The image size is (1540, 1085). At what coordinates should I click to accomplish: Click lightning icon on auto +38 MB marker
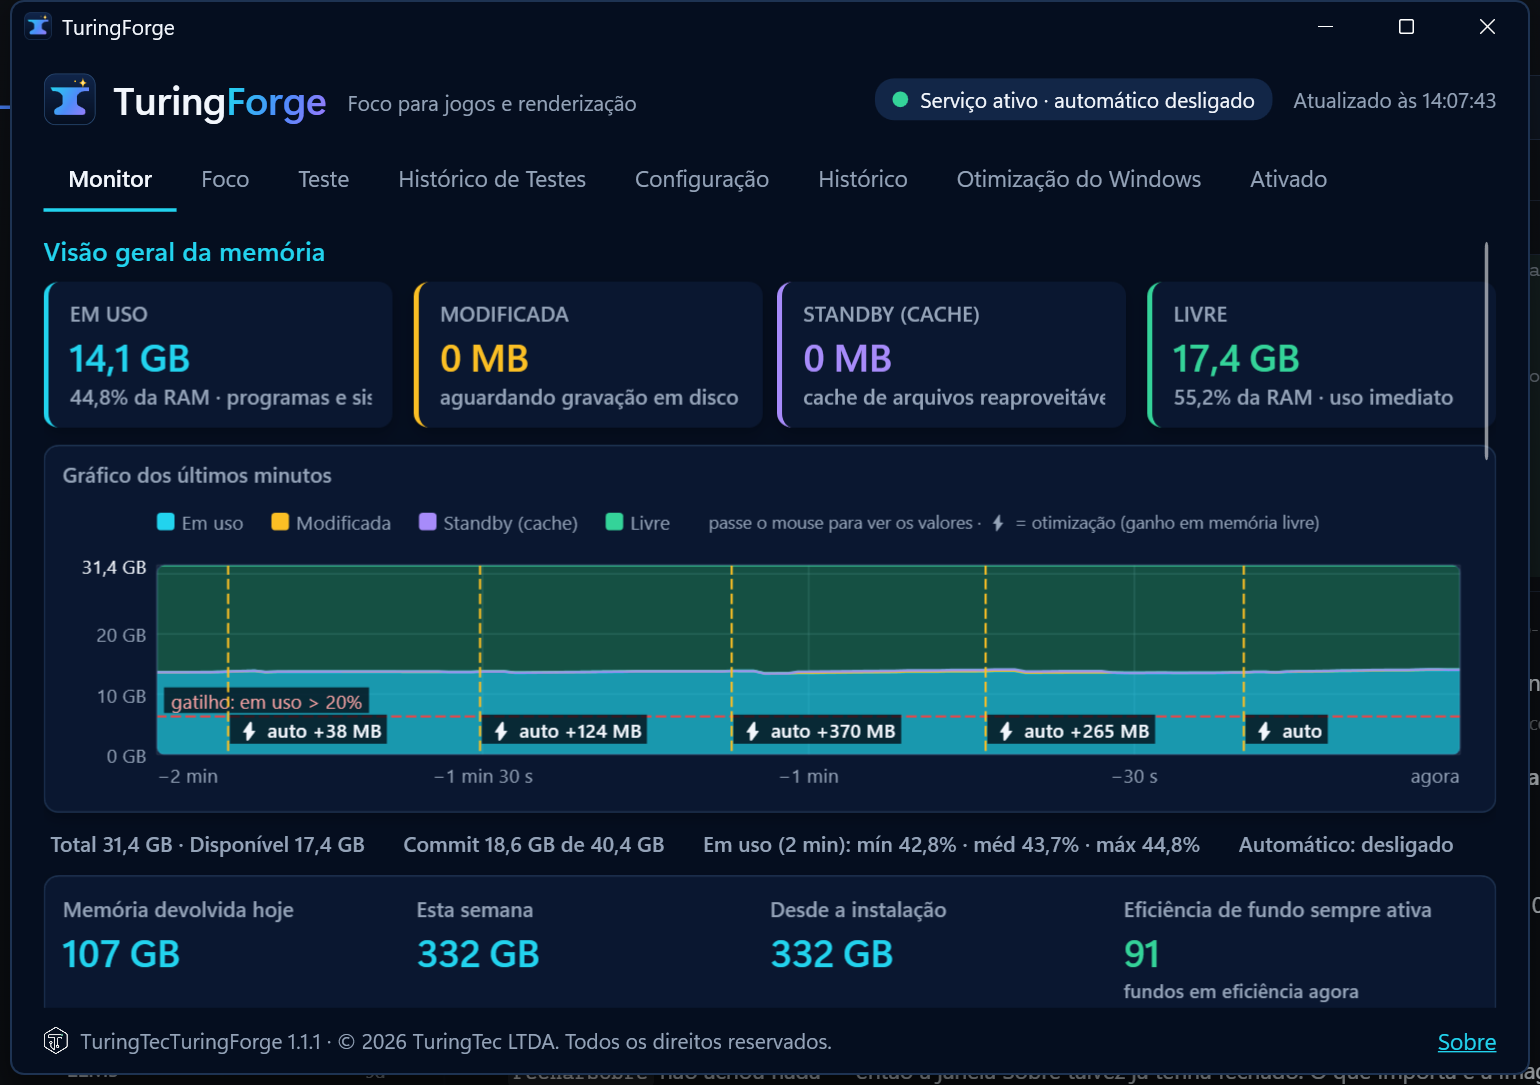click(250, 731)
